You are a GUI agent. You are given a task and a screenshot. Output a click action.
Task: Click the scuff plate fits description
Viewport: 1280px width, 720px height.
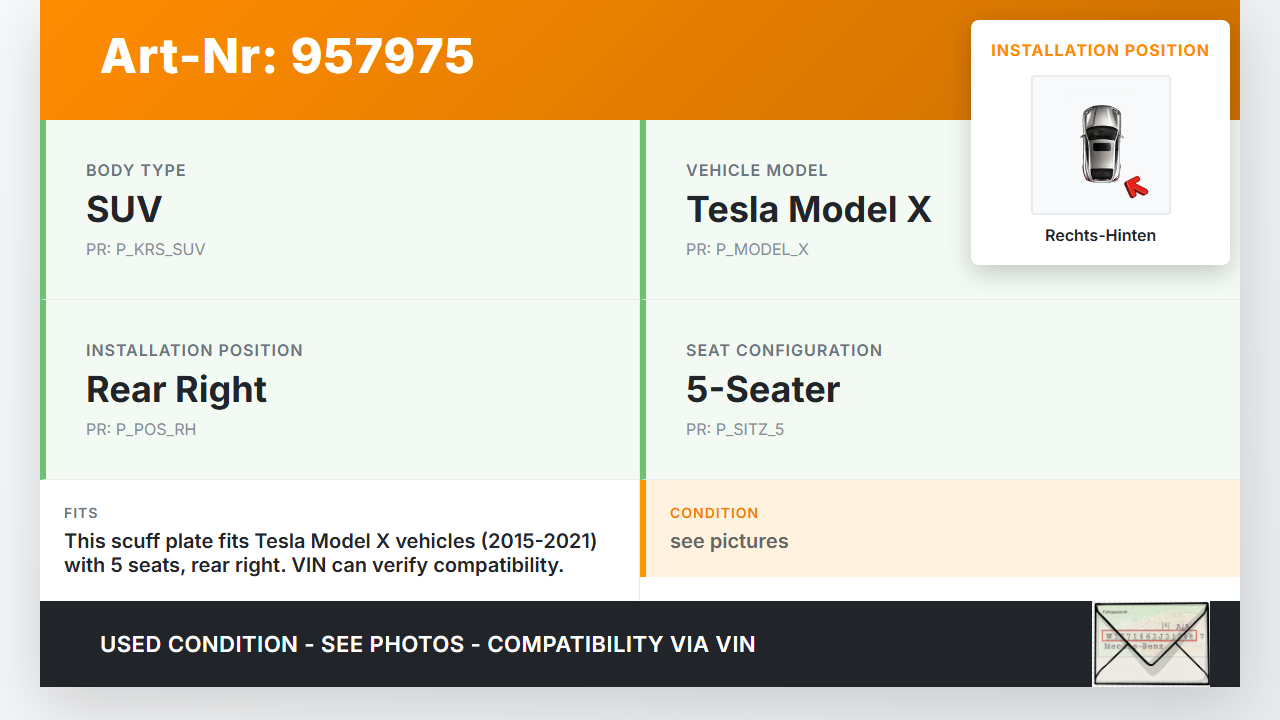330,553
